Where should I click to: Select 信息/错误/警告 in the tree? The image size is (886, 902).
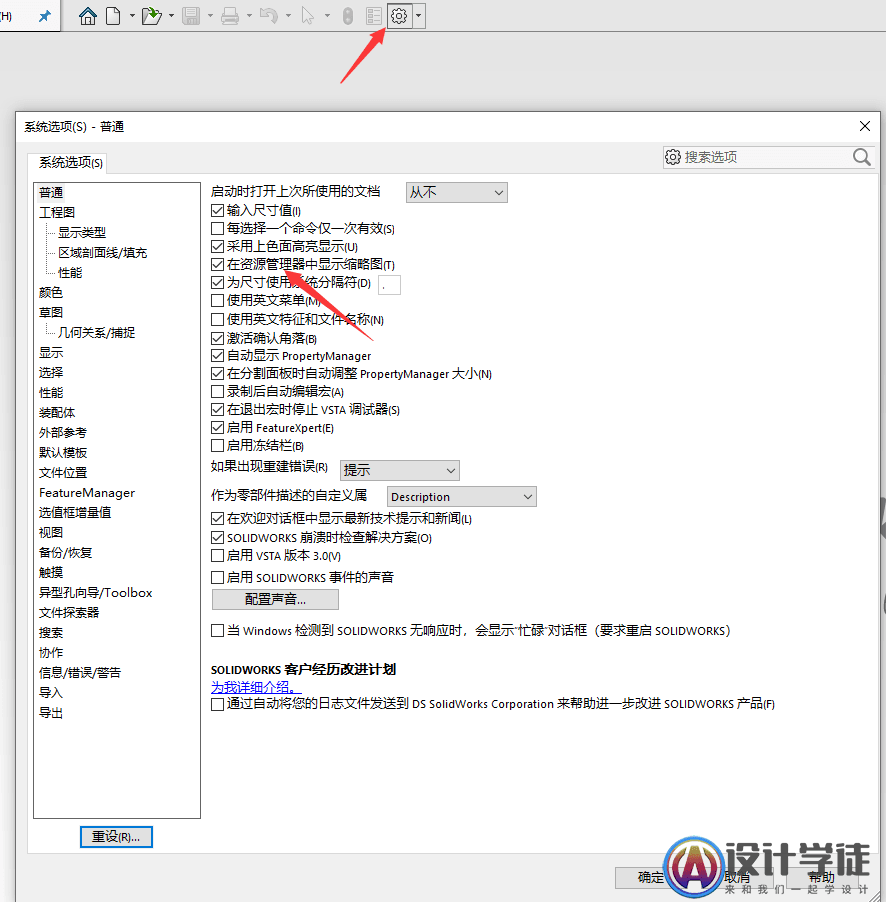point(79,672)
